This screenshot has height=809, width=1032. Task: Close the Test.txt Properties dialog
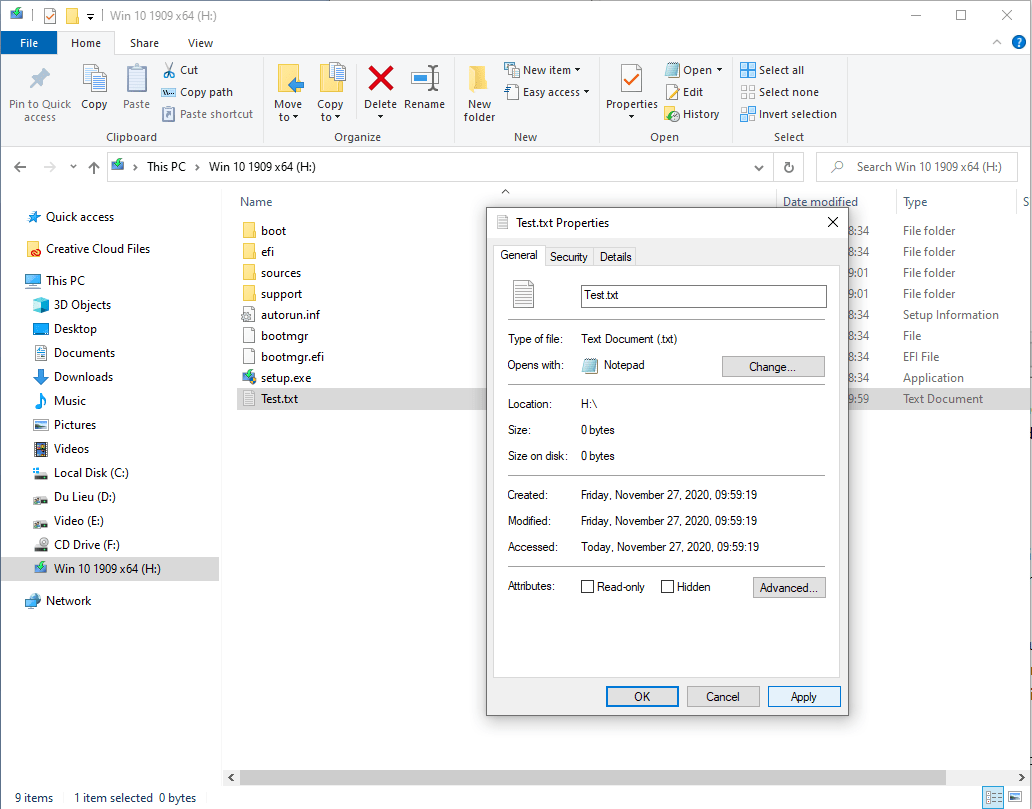click(x=833, y=222)
